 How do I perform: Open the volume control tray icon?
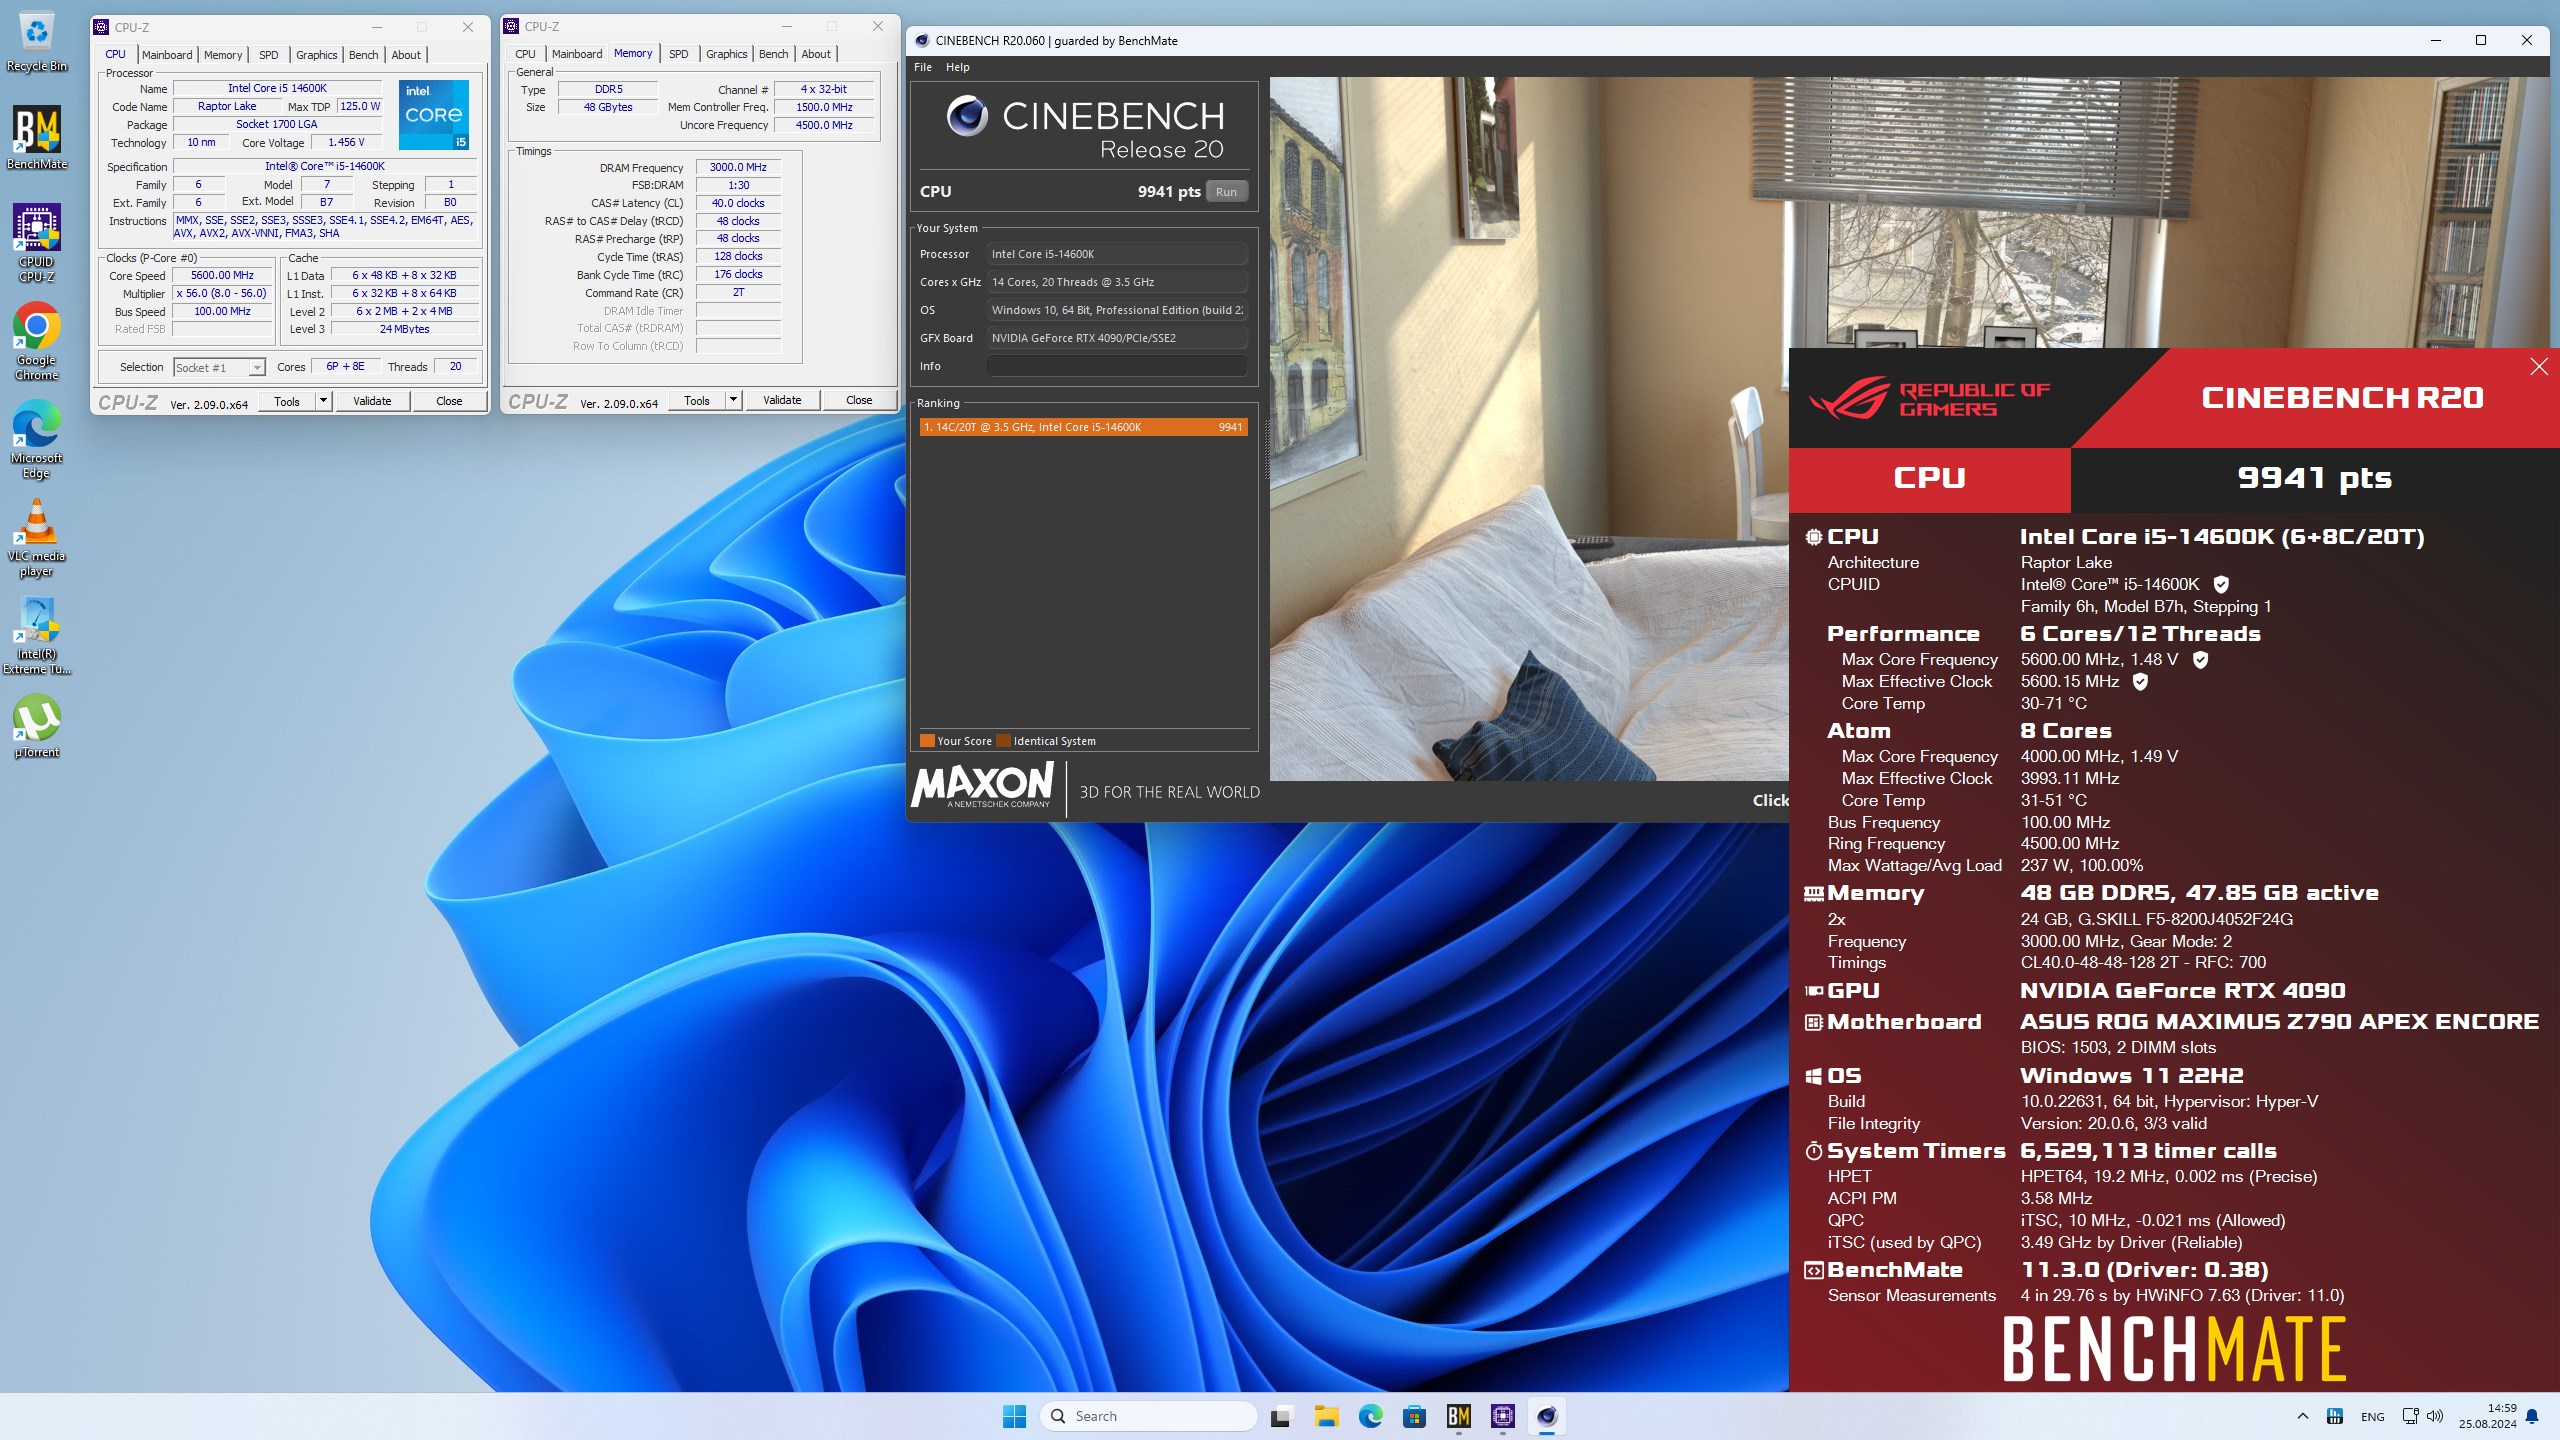[2435, 1416]
